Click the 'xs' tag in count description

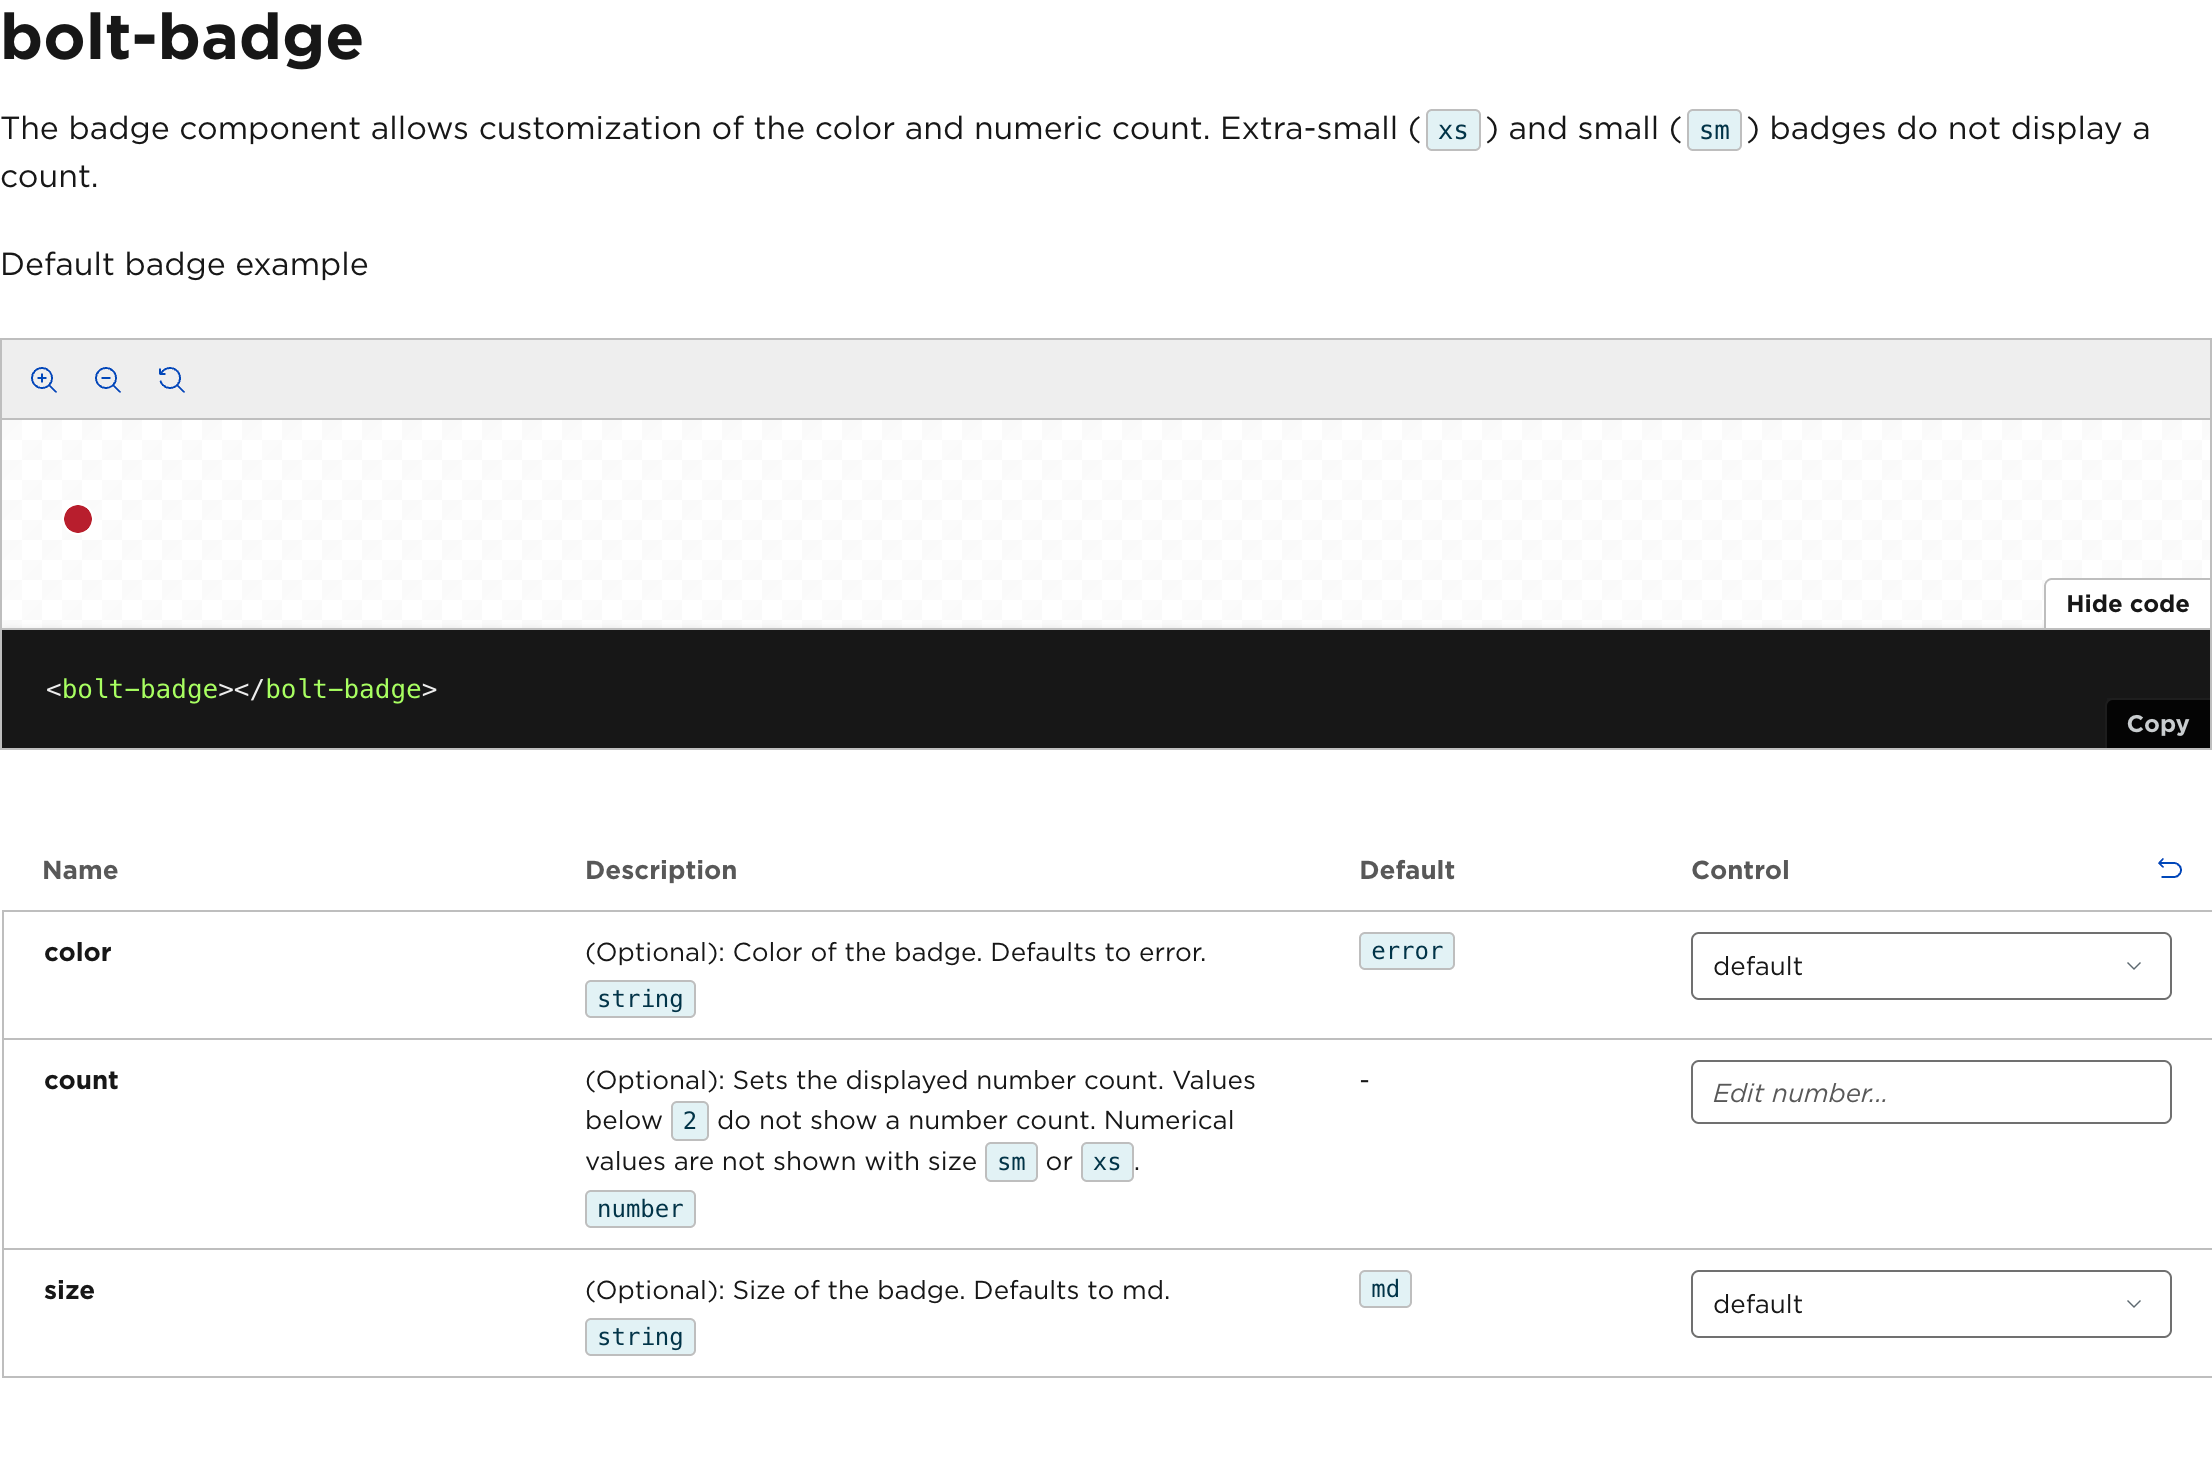pos(1107,1162)
